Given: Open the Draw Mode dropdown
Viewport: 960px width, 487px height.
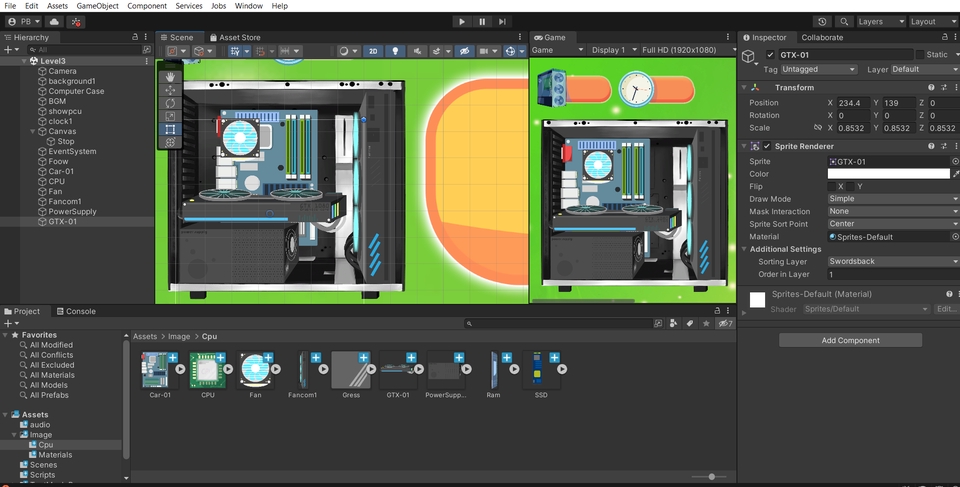Looking at the screenshot, I should point(893,198).
